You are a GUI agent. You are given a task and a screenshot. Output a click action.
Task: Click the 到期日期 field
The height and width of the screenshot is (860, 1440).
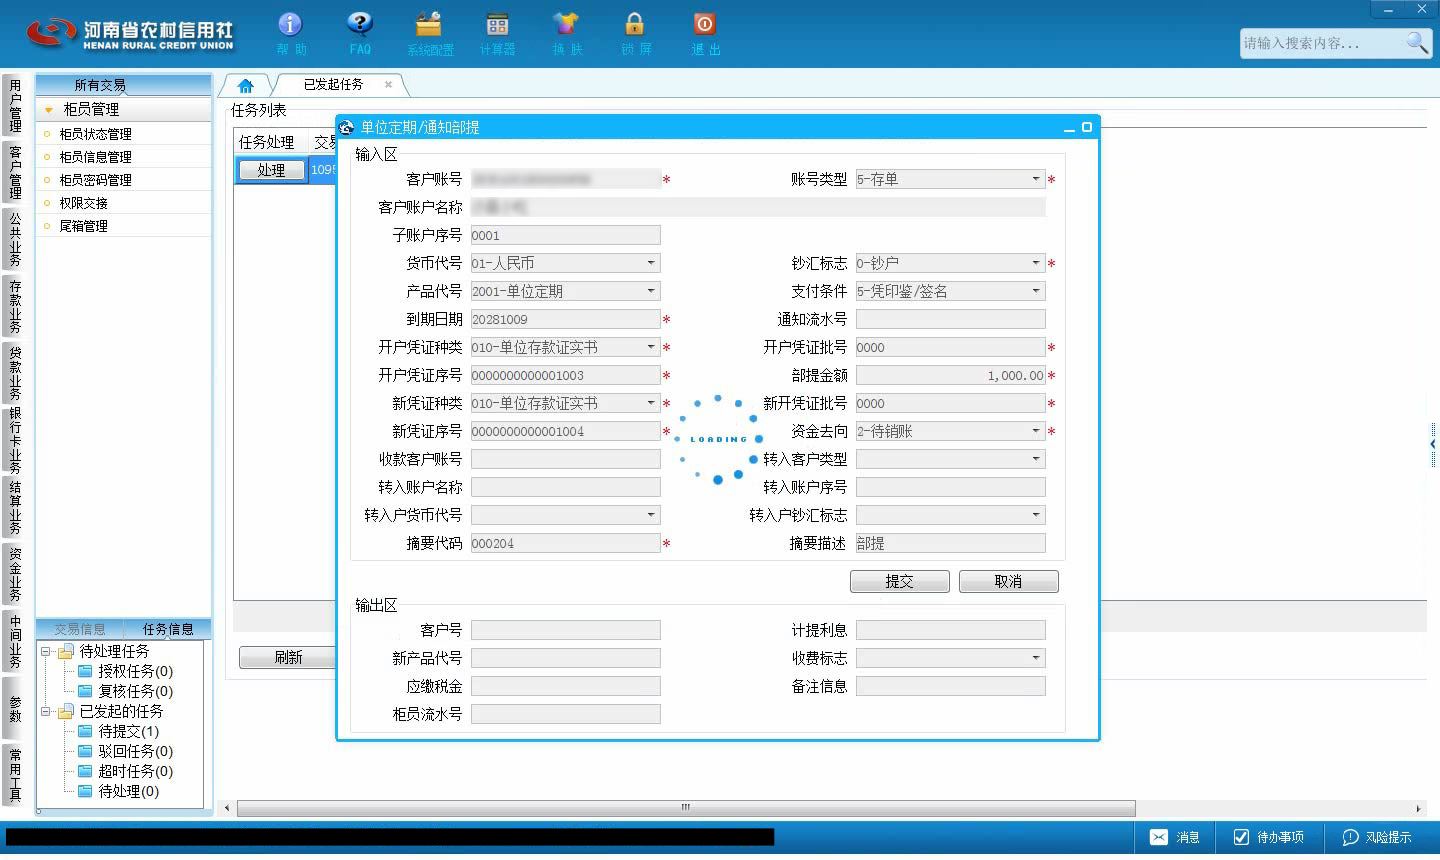[565, 319]
